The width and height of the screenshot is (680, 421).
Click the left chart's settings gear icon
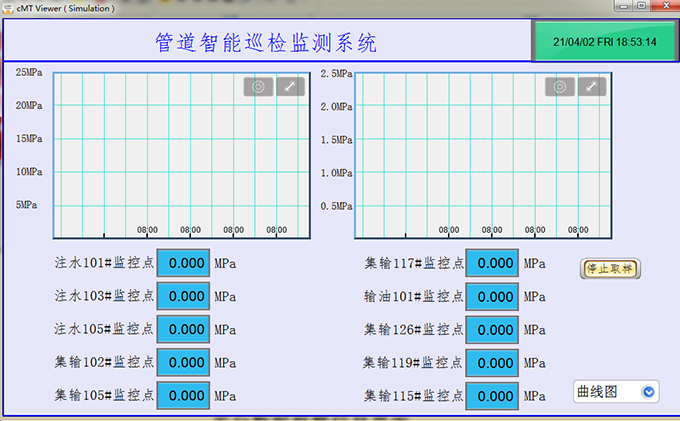click(x=258, y=87)
